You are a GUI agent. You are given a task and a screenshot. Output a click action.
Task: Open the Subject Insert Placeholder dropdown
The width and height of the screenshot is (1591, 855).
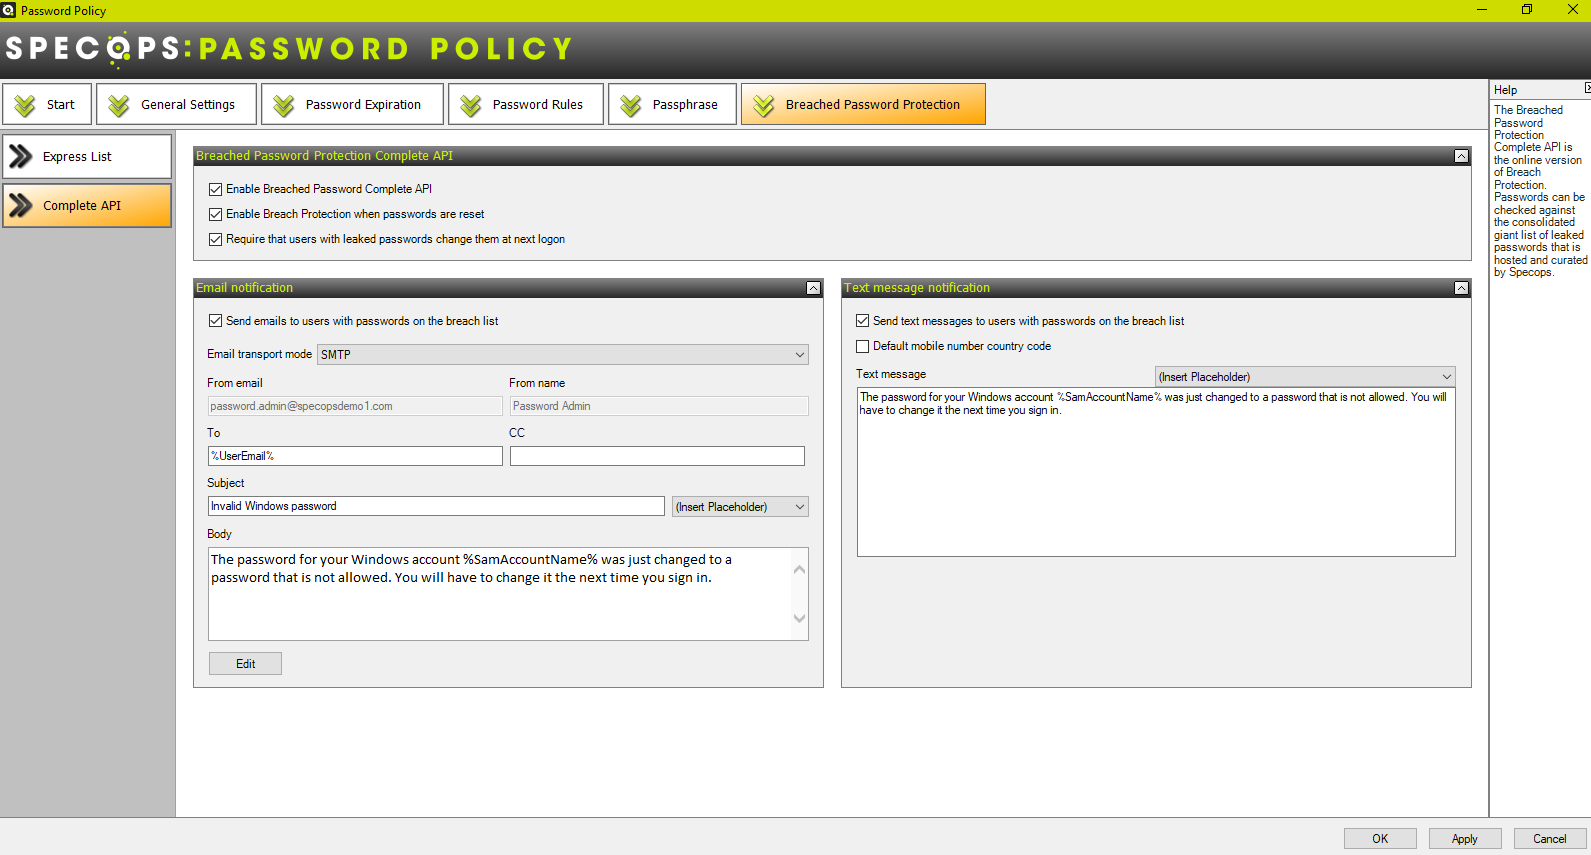click(740, 507)
